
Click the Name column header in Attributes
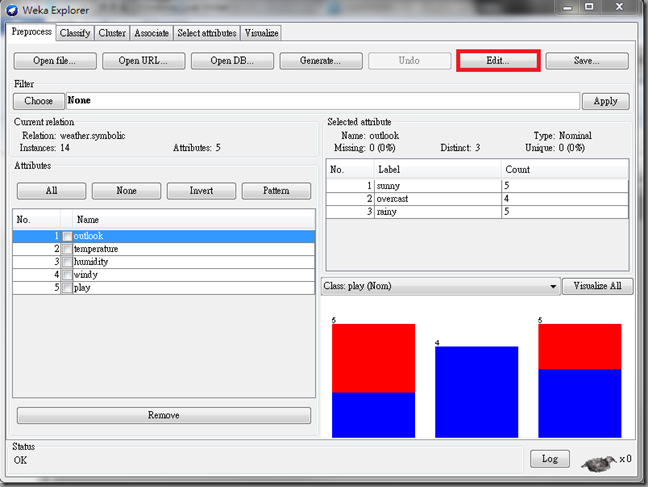tap(193, 220)
